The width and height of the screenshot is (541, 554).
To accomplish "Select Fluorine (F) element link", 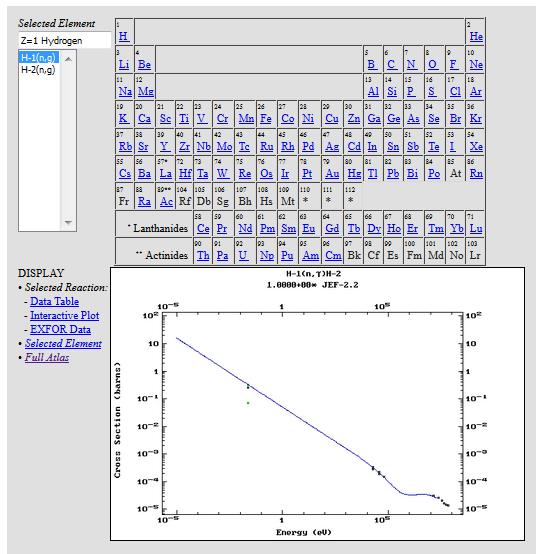I will pos(453,64).
